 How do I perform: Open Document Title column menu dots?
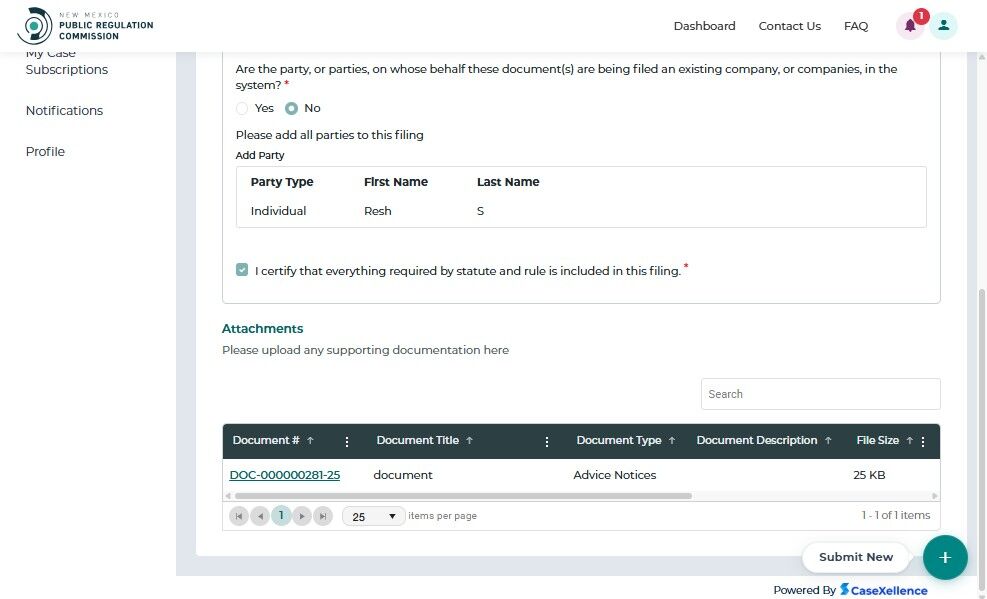tap(547, 442)
